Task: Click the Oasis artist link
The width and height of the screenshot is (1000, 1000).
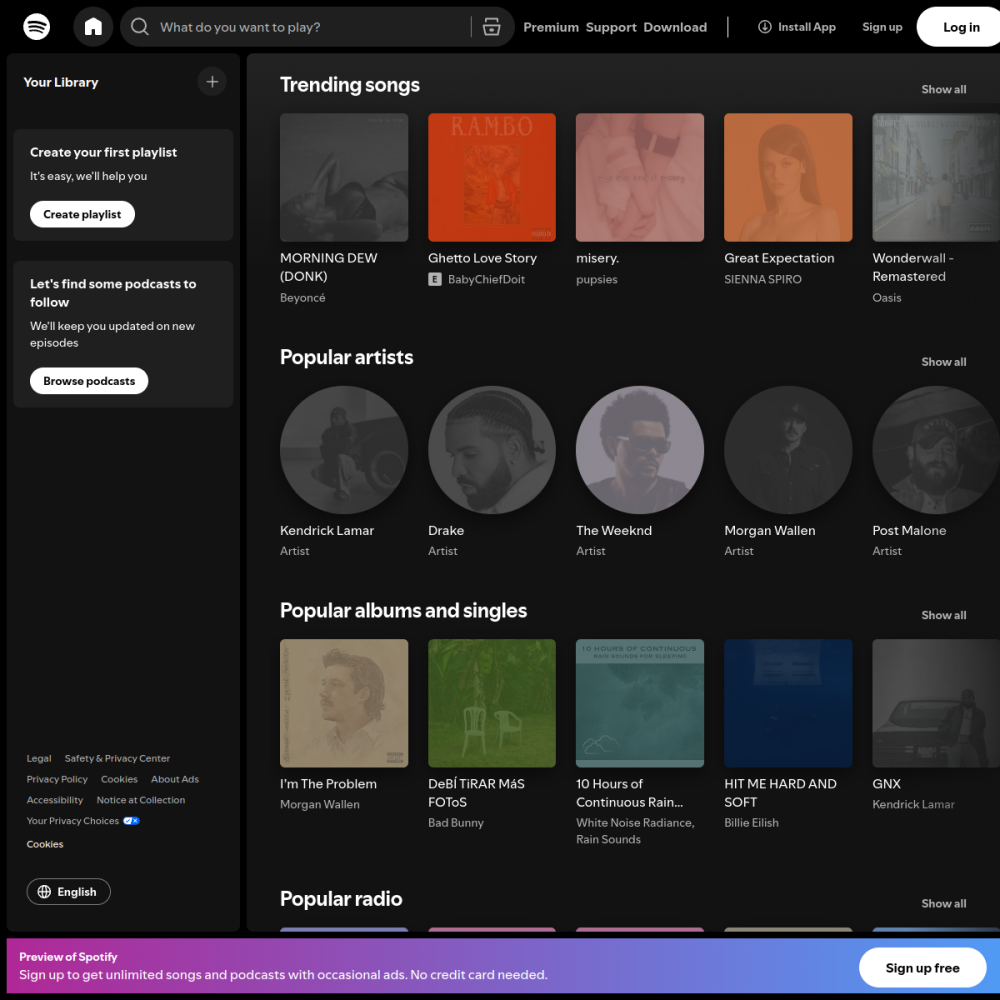Action: point(886,298)
